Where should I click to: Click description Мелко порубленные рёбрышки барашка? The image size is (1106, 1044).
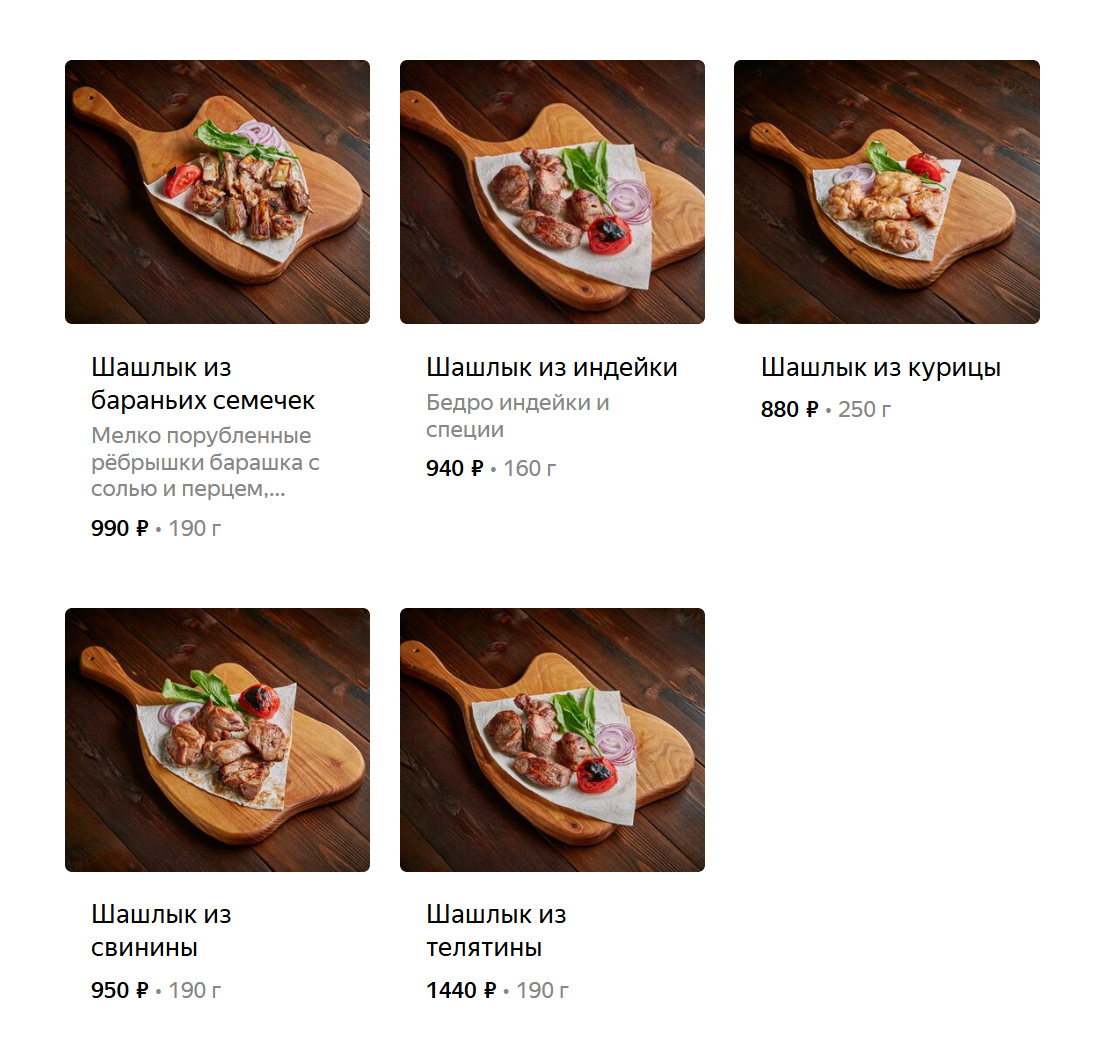click(205, 462)
